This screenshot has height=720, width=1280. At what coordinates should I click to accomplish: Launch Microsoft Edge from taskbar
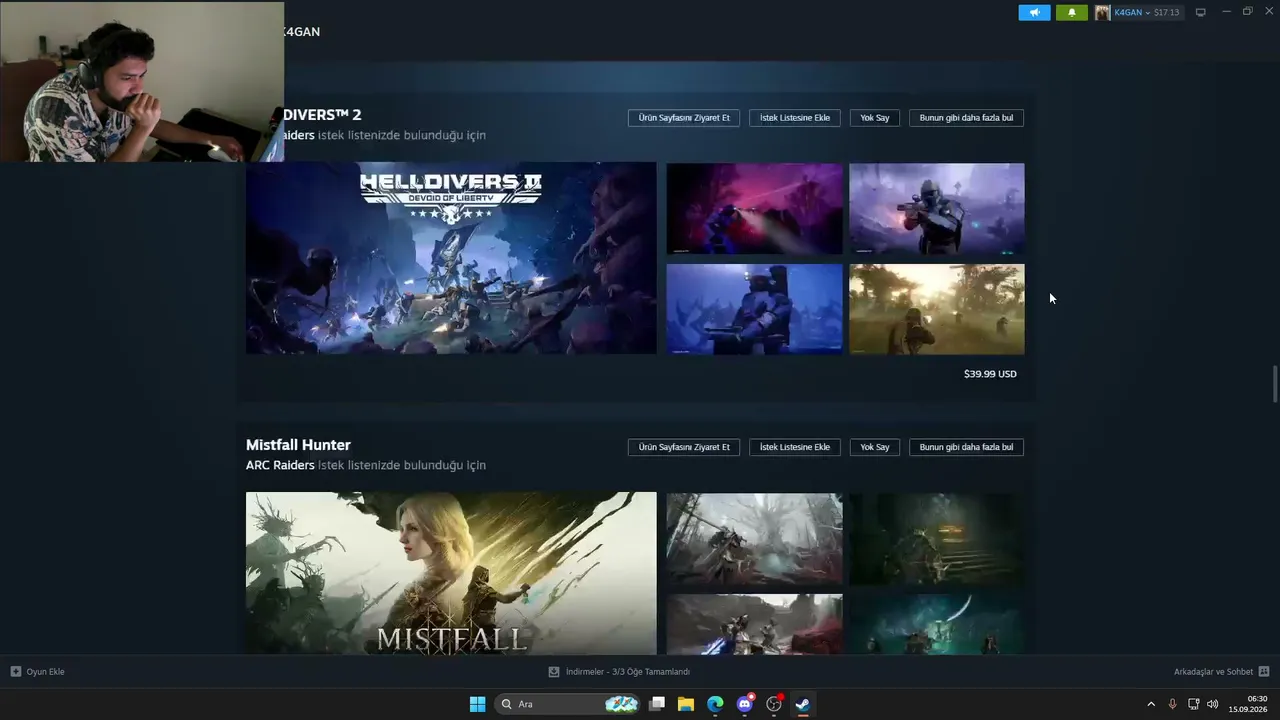[x=715, y=704]
